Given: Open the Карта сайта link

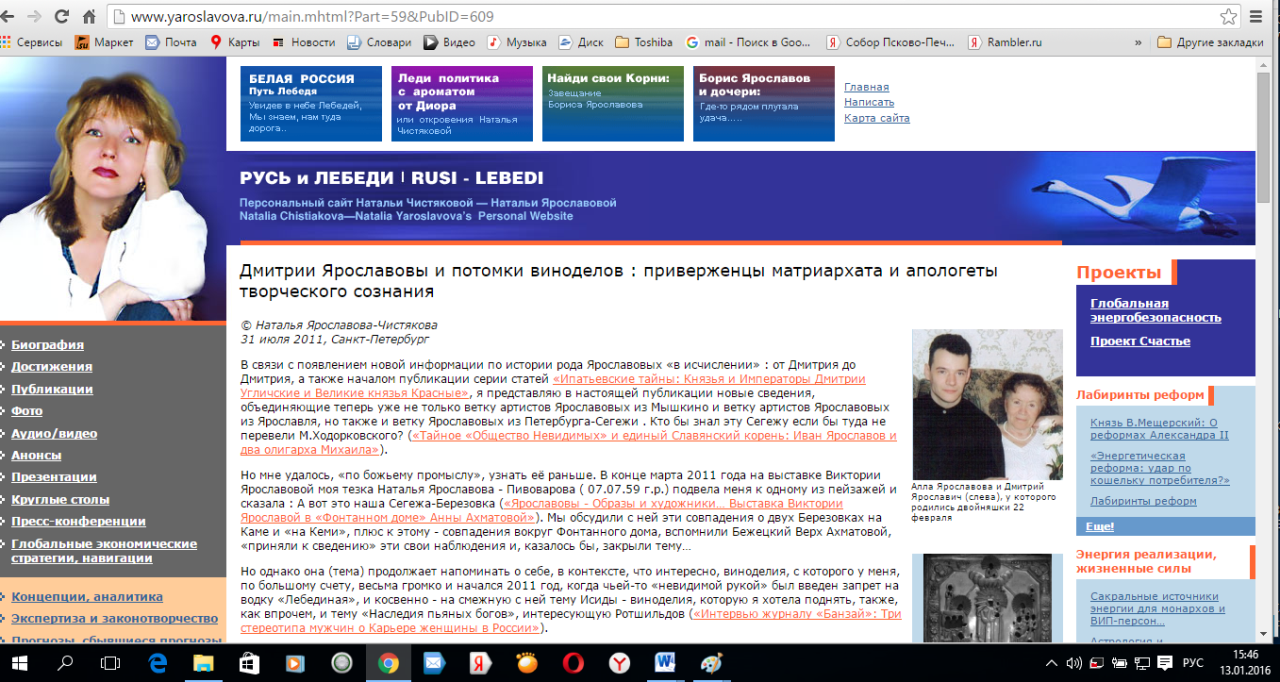Looking at the screenshot, I should (x=877, y=118).
